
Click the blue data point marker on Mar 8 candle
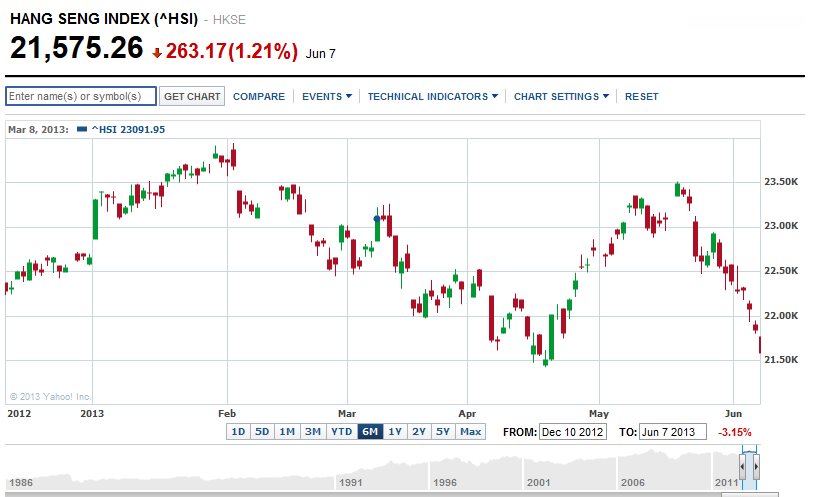pyautogui.click(x=377, y=219)
